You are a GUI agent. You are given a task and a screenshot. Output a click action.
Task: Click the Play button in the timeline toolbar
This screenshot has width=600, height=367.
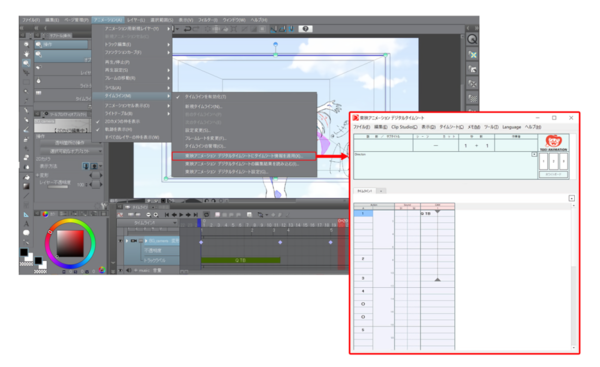(181, 215)
